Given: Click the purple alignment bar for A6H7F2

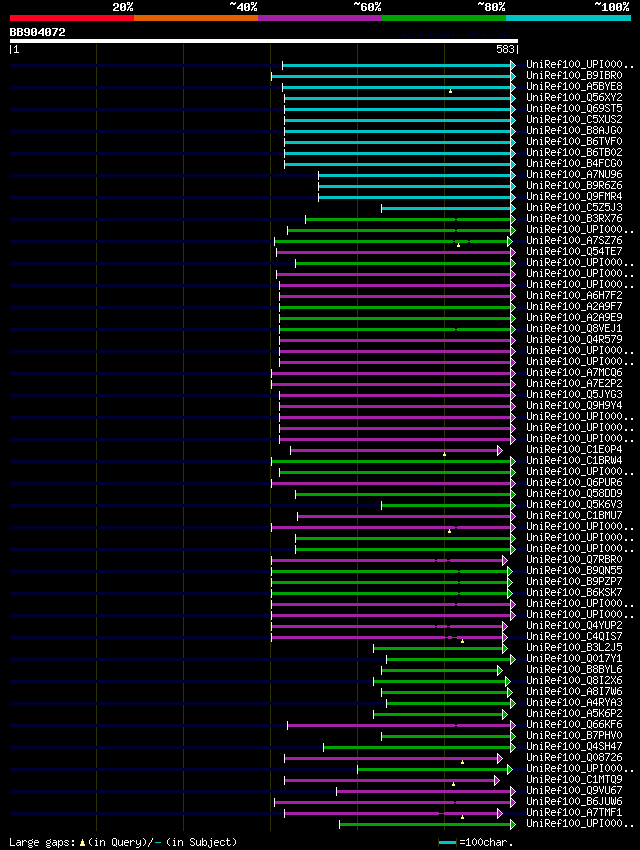Looking at the screenshot, I should click(x=396, y=297).
